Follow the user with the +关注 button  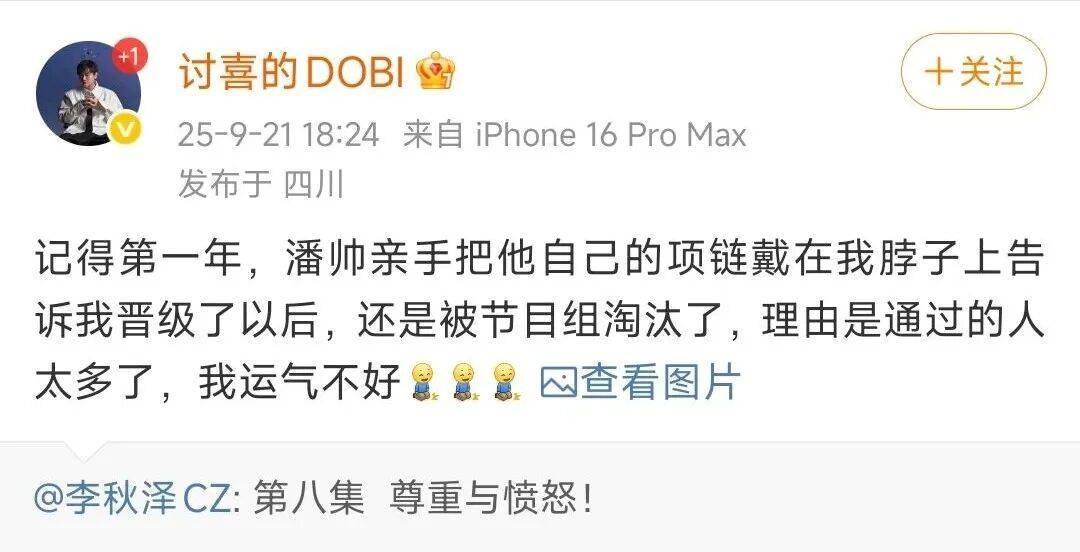pyautogui.click(x=973, y=72)
